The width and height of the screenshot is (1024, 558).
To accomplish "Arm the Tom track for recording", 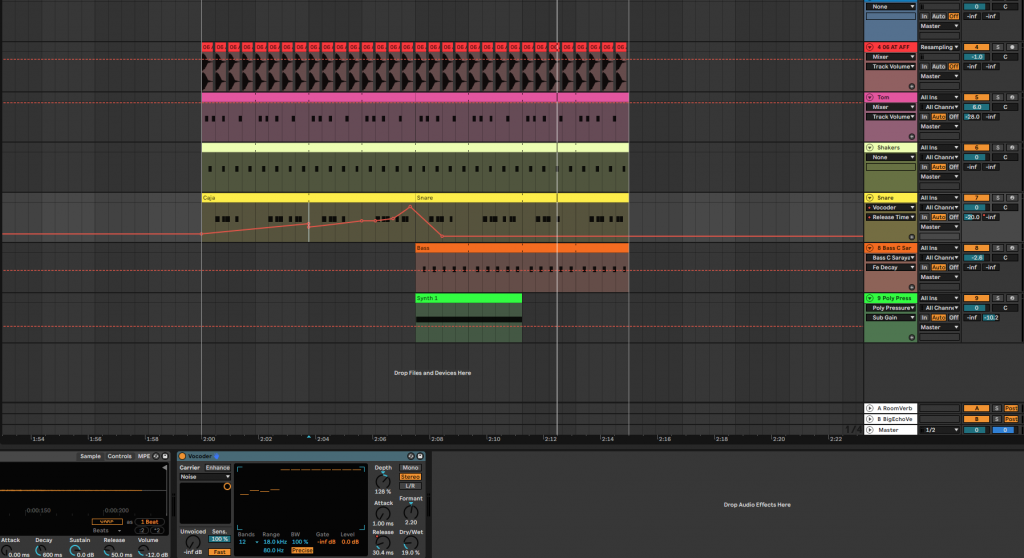I will coord(1012,97).
